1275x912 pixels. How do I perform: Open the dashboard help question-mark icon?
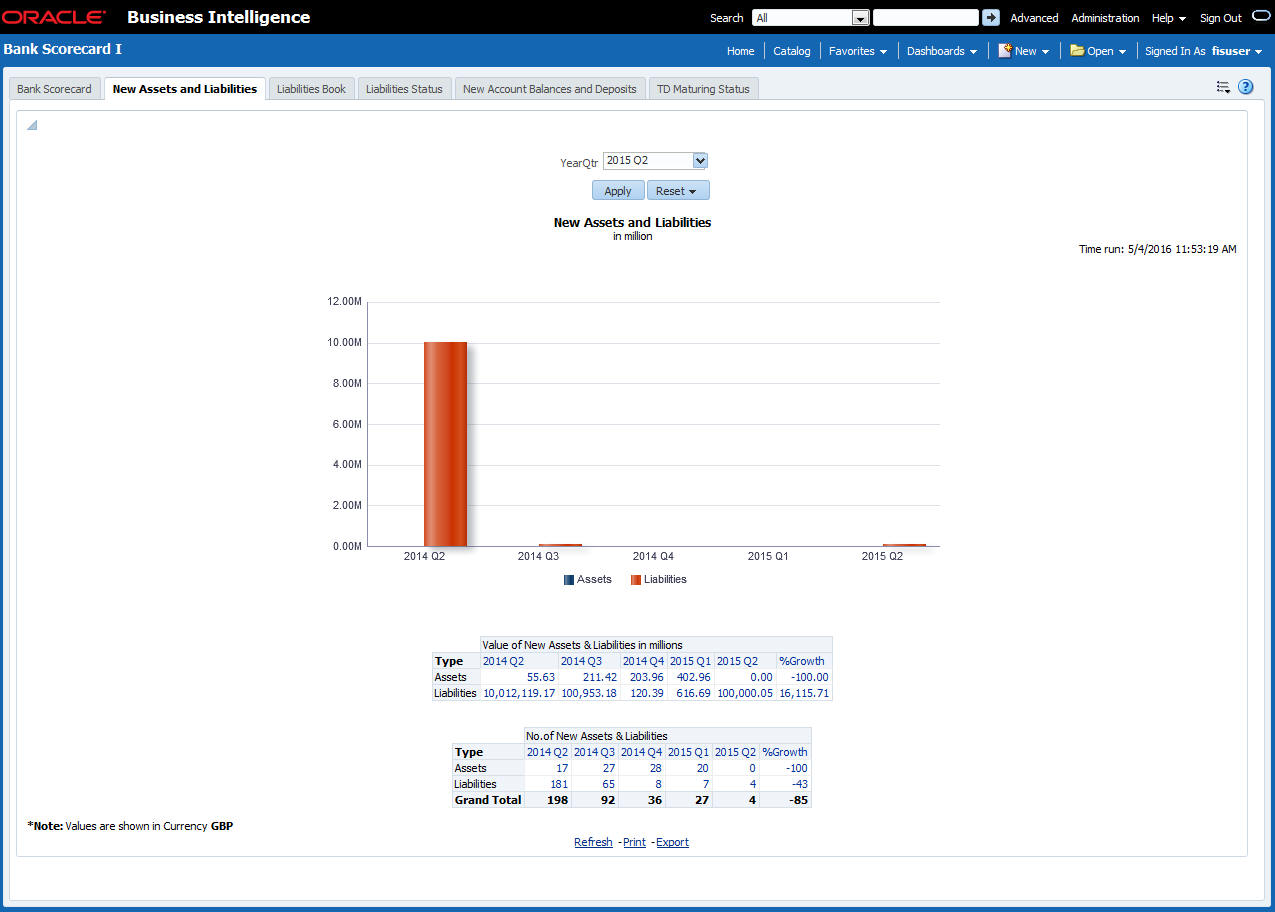coord(1245,87)
